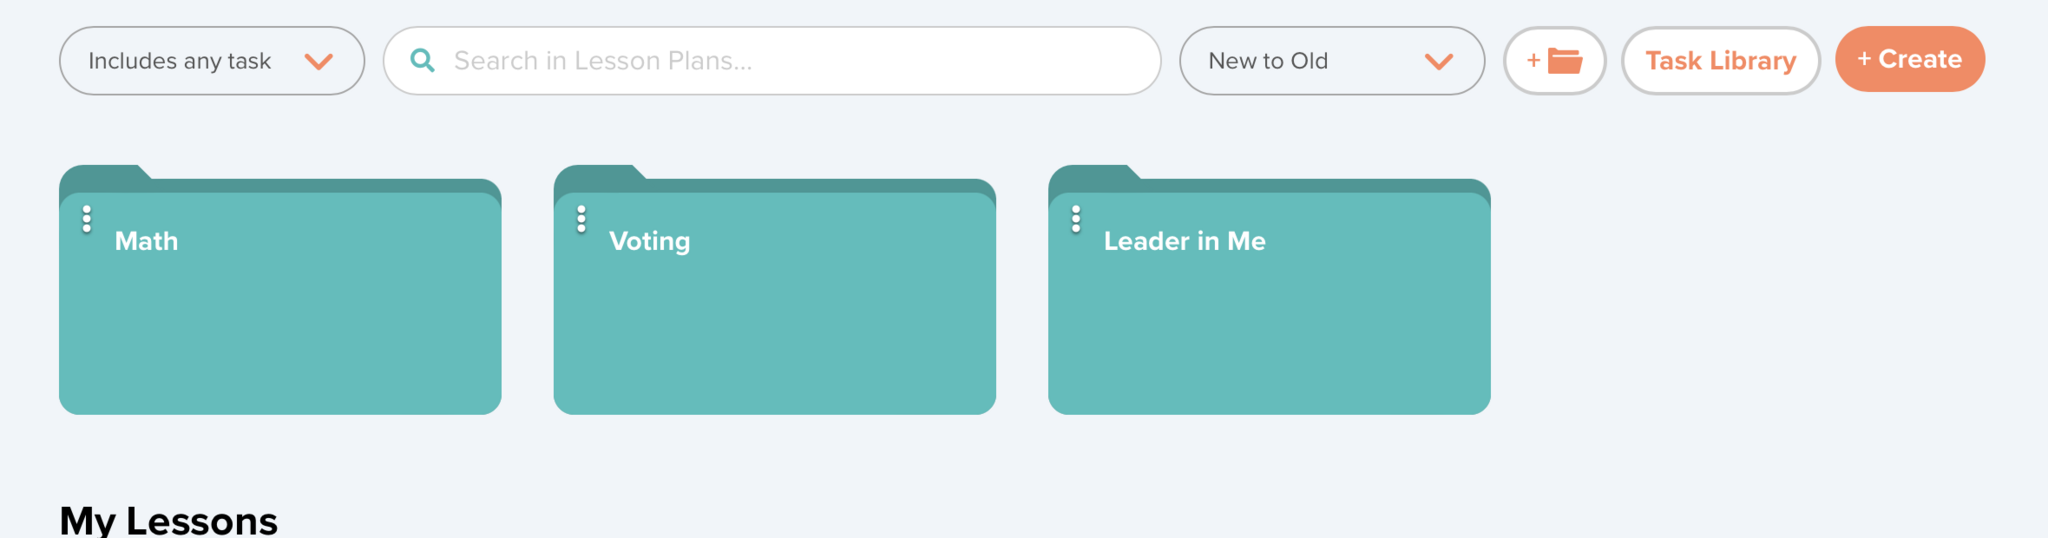This screenshot has width=2048, height=538.
Task: Open the Math folder card
Action: [x=280, y=320]
